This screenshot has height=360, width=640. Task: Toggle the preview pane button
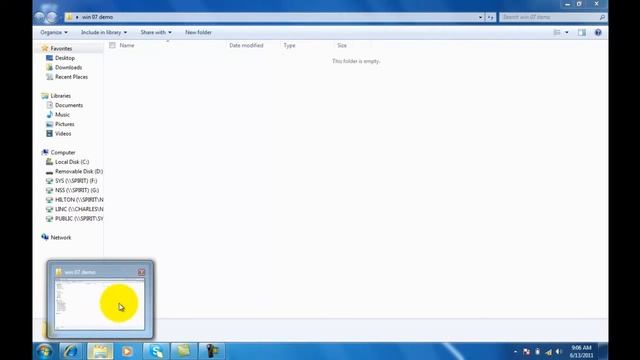click(x=582, y=32)
